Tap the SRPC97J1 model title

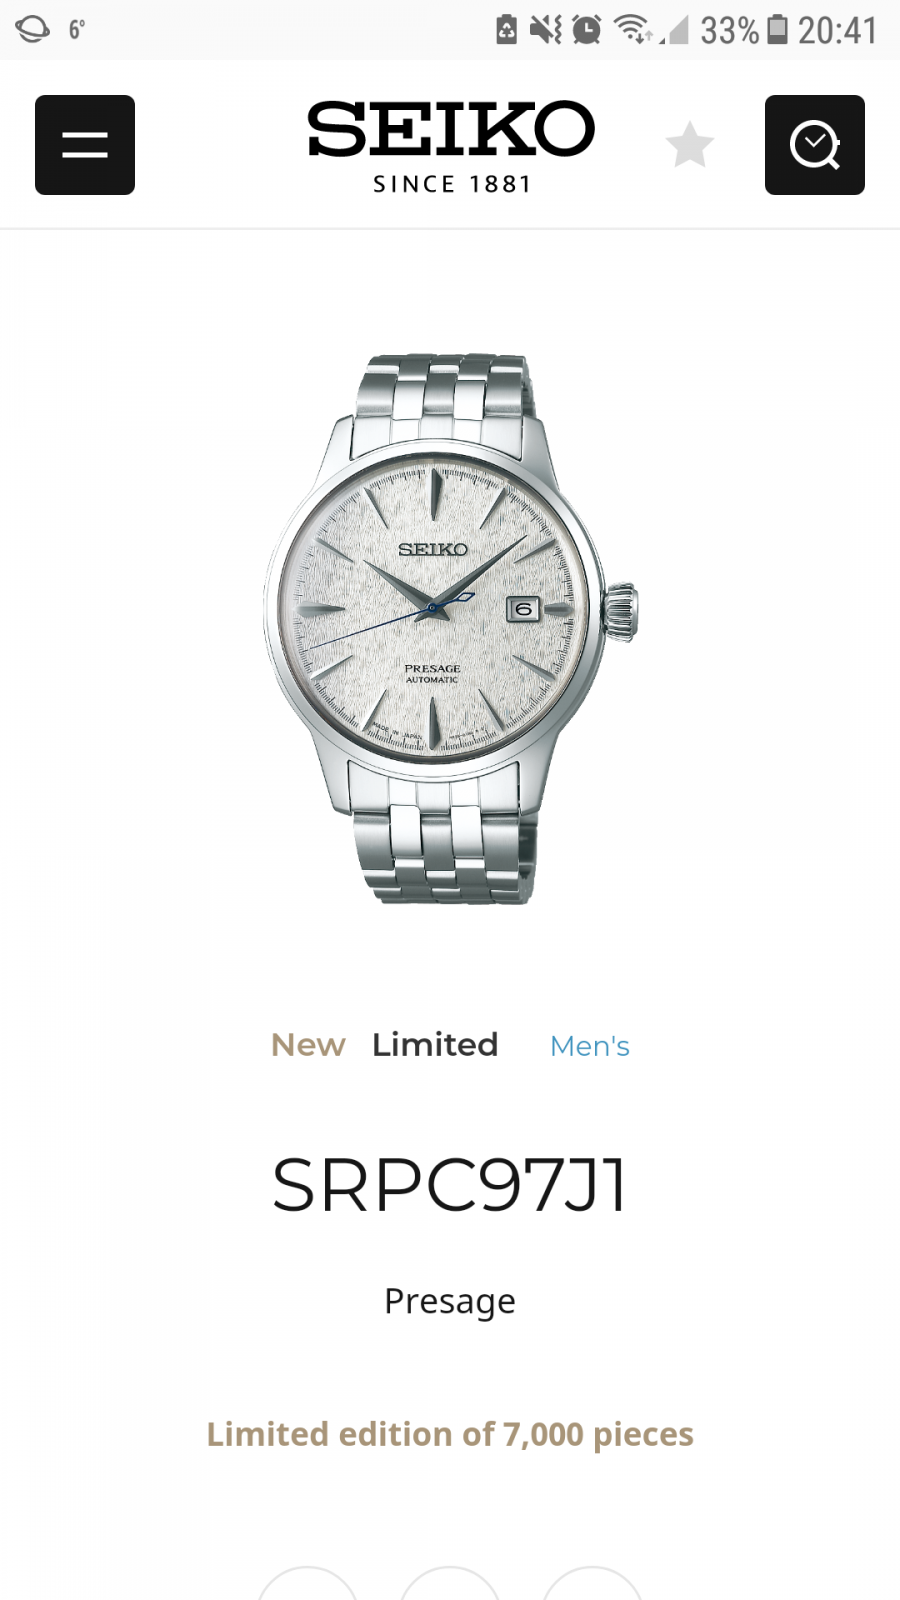[450, 1186]
